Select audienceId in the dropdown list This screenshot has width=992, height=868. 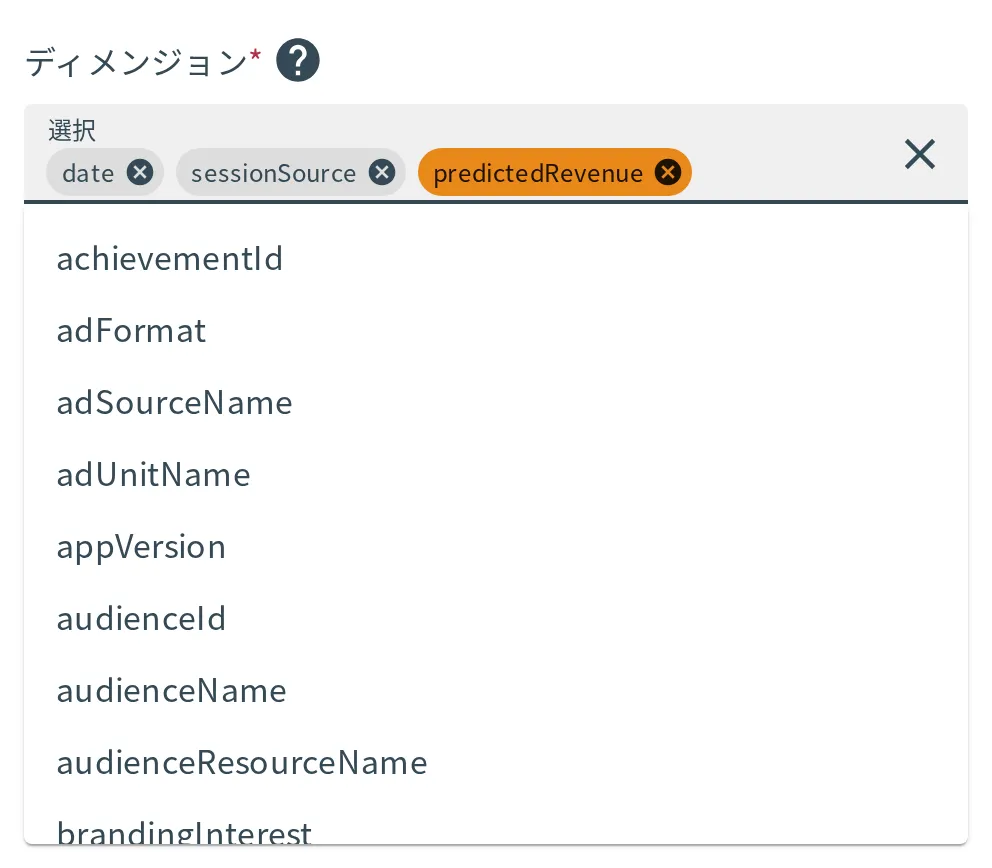[x=496, y=619]
